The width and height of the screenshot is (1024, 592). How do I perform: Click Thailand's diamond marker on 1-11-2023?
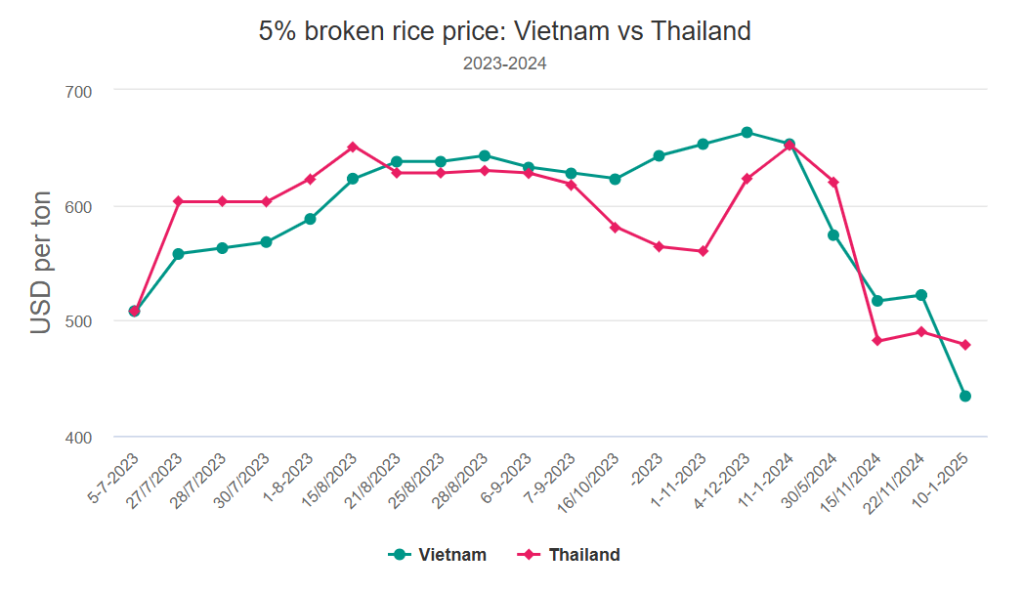(703, 251)
